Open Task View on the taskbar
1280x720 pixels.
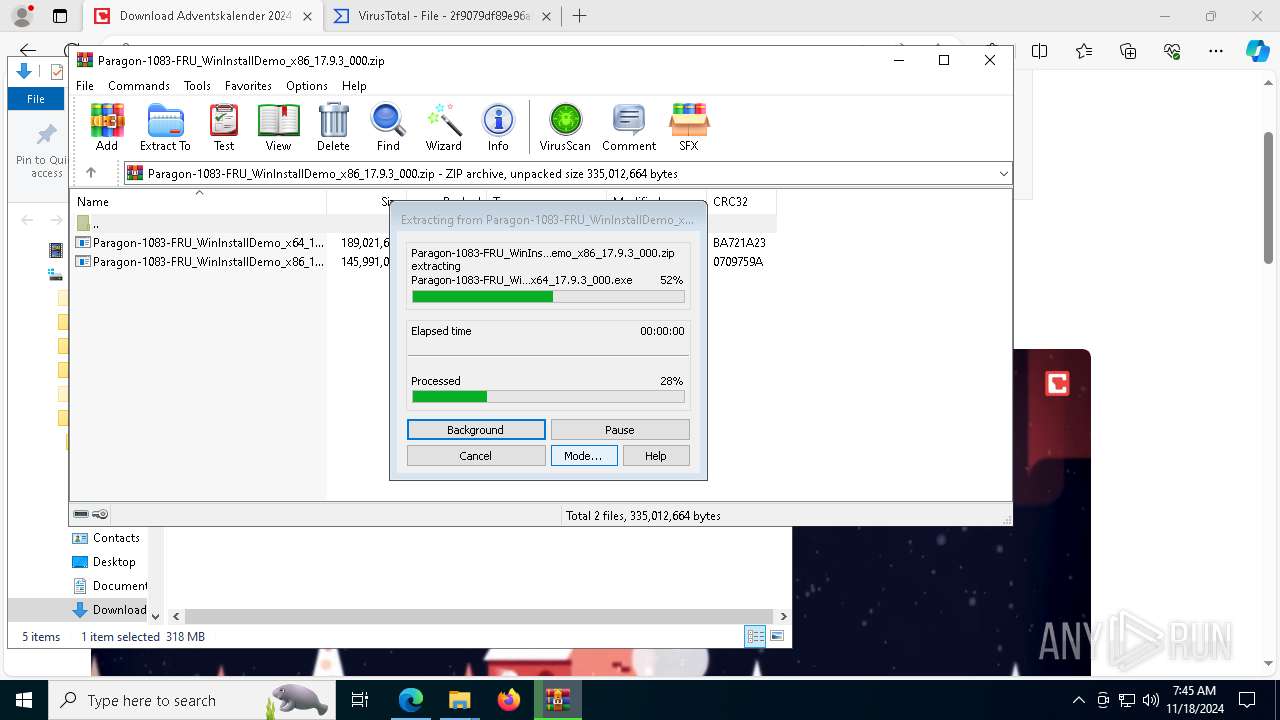(x=360, y=700)
